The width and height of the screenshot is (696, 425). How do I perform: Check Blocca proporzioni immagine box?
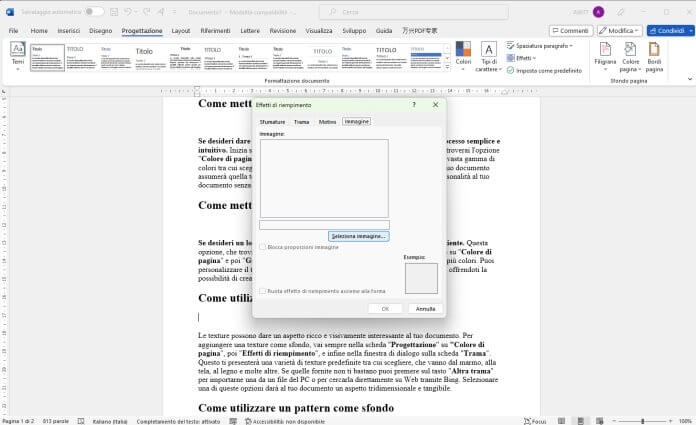coord(263,247)
